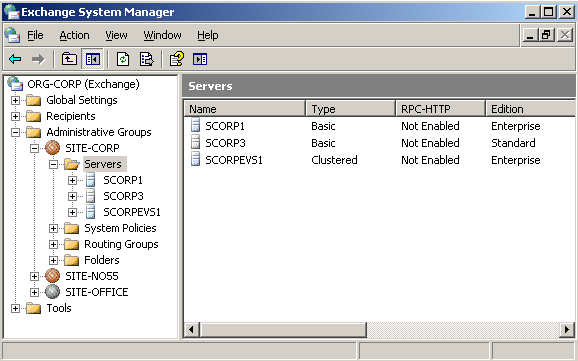578x361 pixels.
Task: Click SCORPEVS1 server icon in tree
Action: [x=90, y=212]
